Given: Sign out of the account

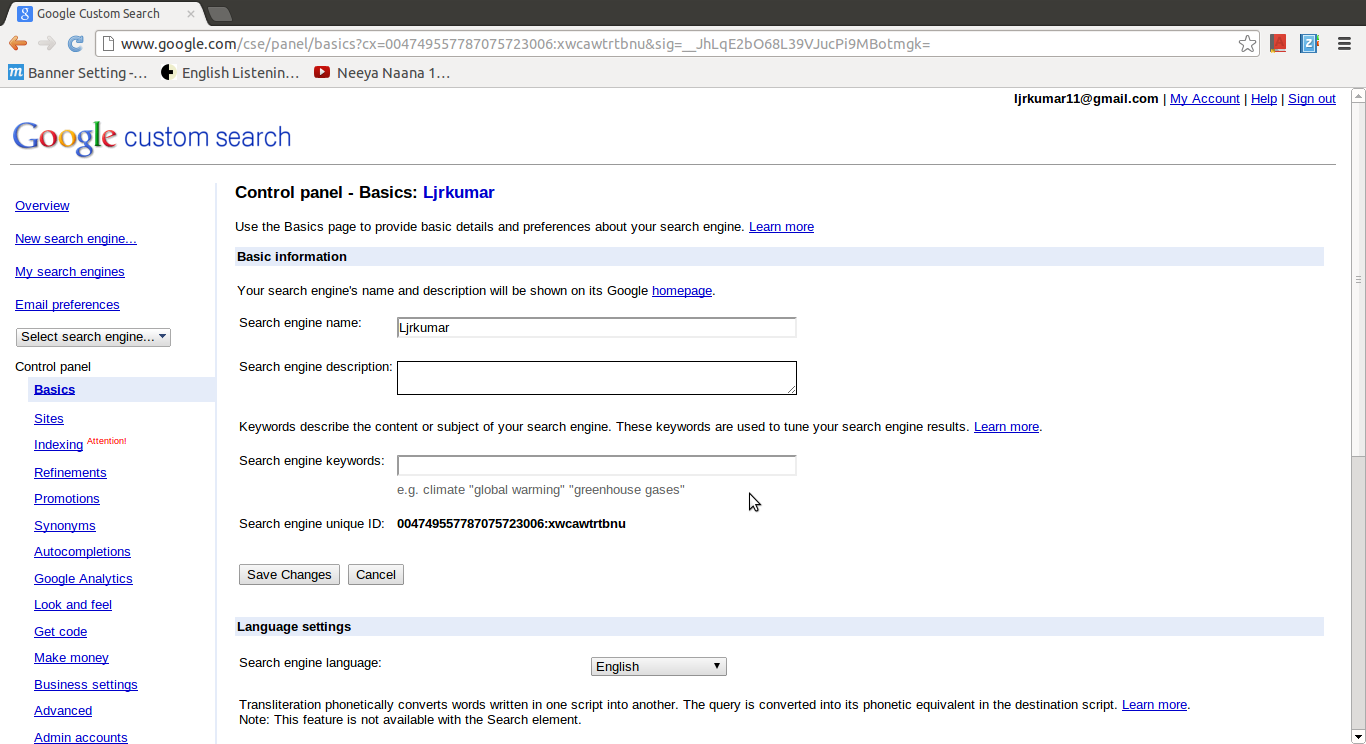Looking at the screenshot, I should [1312, 99].
